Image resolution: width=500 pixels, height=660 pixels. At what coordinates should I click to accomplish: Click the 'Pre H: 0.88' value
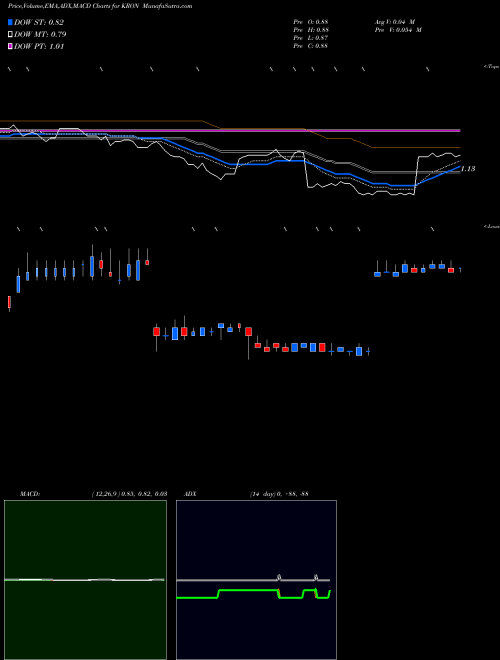(311, 30)
